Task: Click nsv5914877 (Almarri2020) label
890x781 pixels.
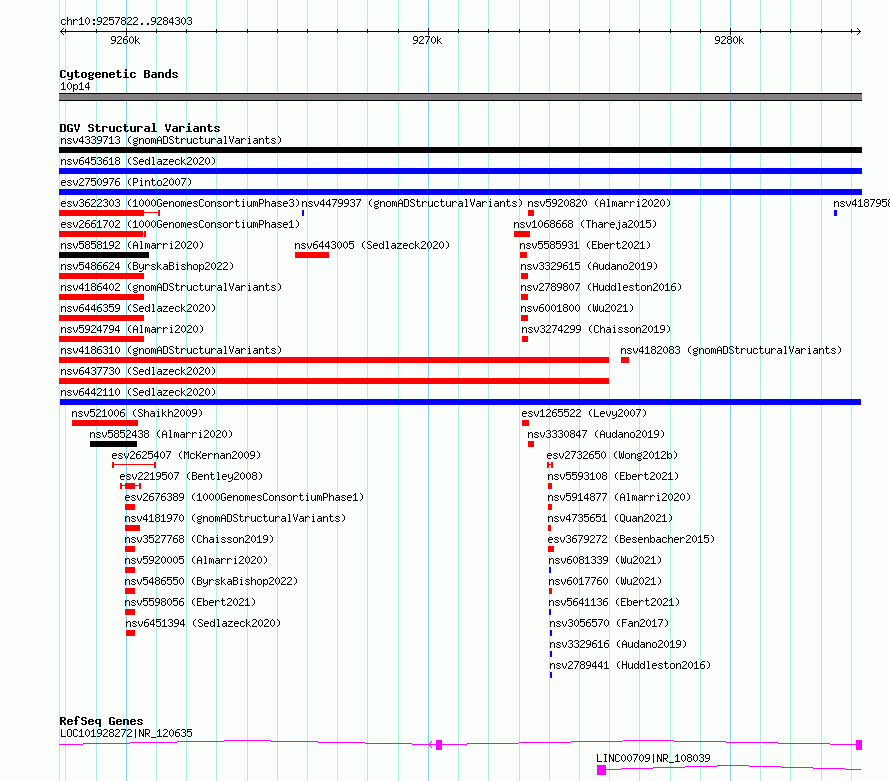Action: [x=619, y=497]
